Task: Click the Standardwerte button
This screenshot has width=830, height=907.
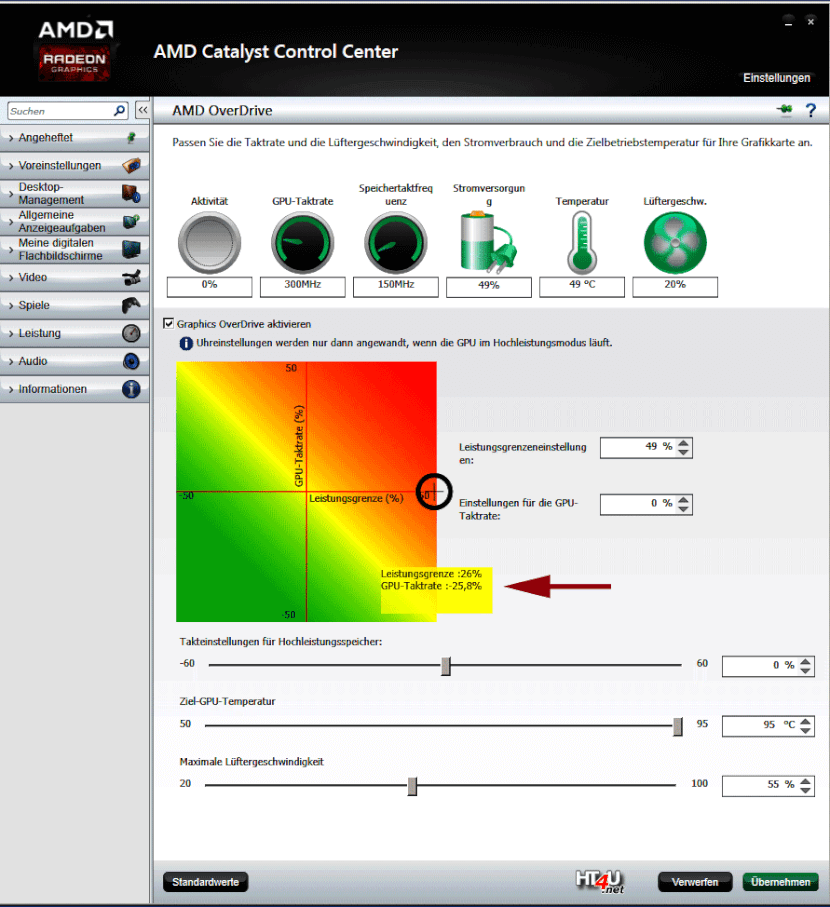Action: pyautogui.click(x=205, y=882)
